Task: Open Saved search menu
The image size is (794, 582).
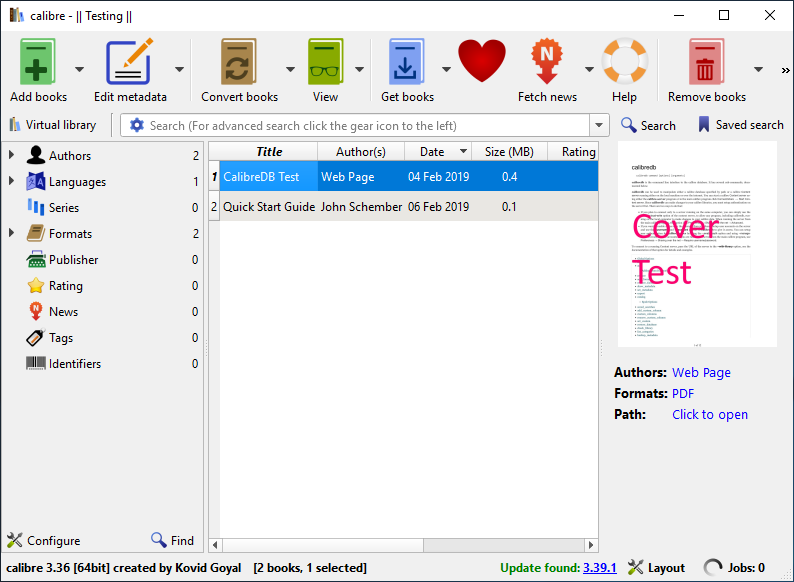Action: 741,125
